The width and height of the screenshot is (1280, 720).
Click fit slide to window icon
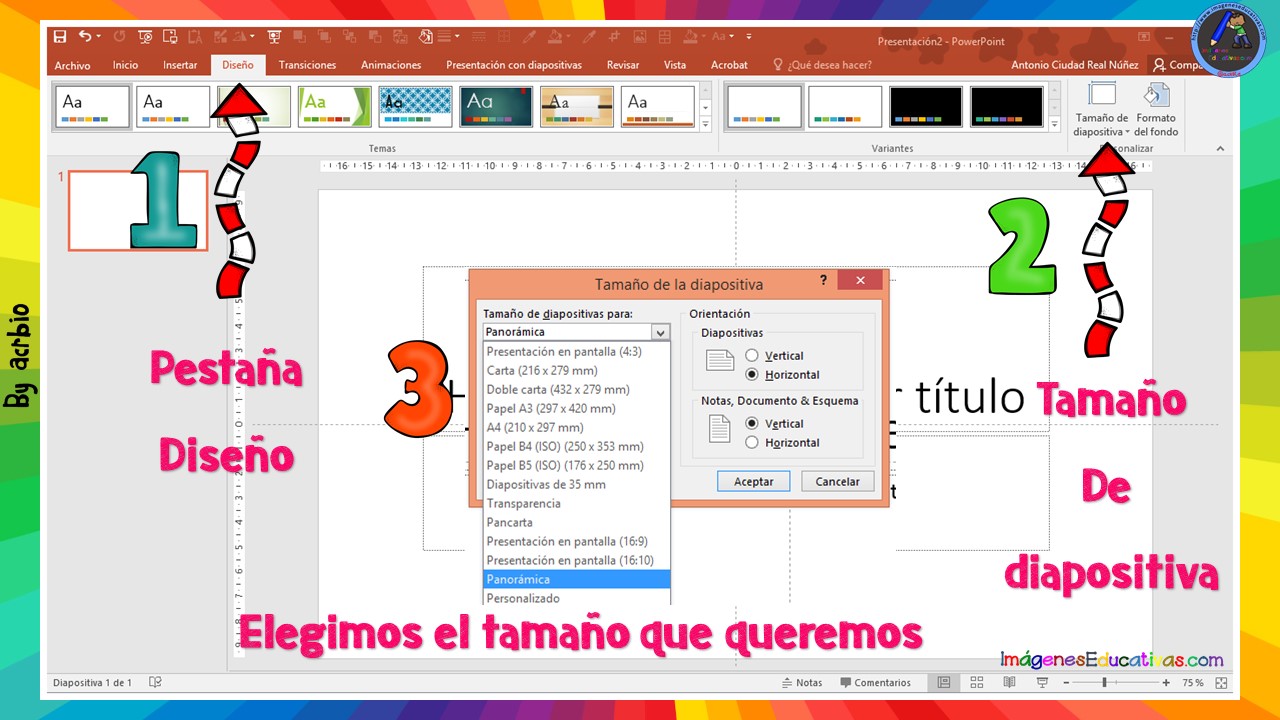[x=1221, y=683]
